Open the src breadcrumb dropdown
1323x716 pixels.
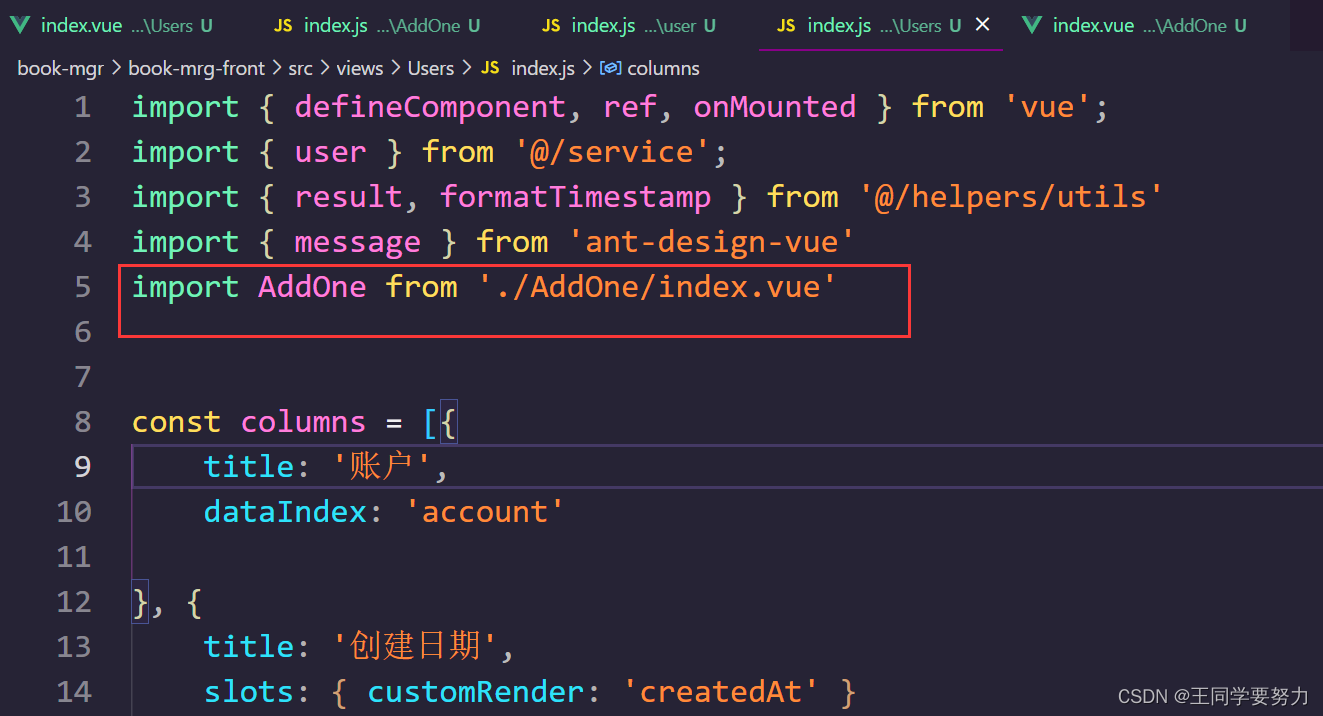click(x=302, y=68)
